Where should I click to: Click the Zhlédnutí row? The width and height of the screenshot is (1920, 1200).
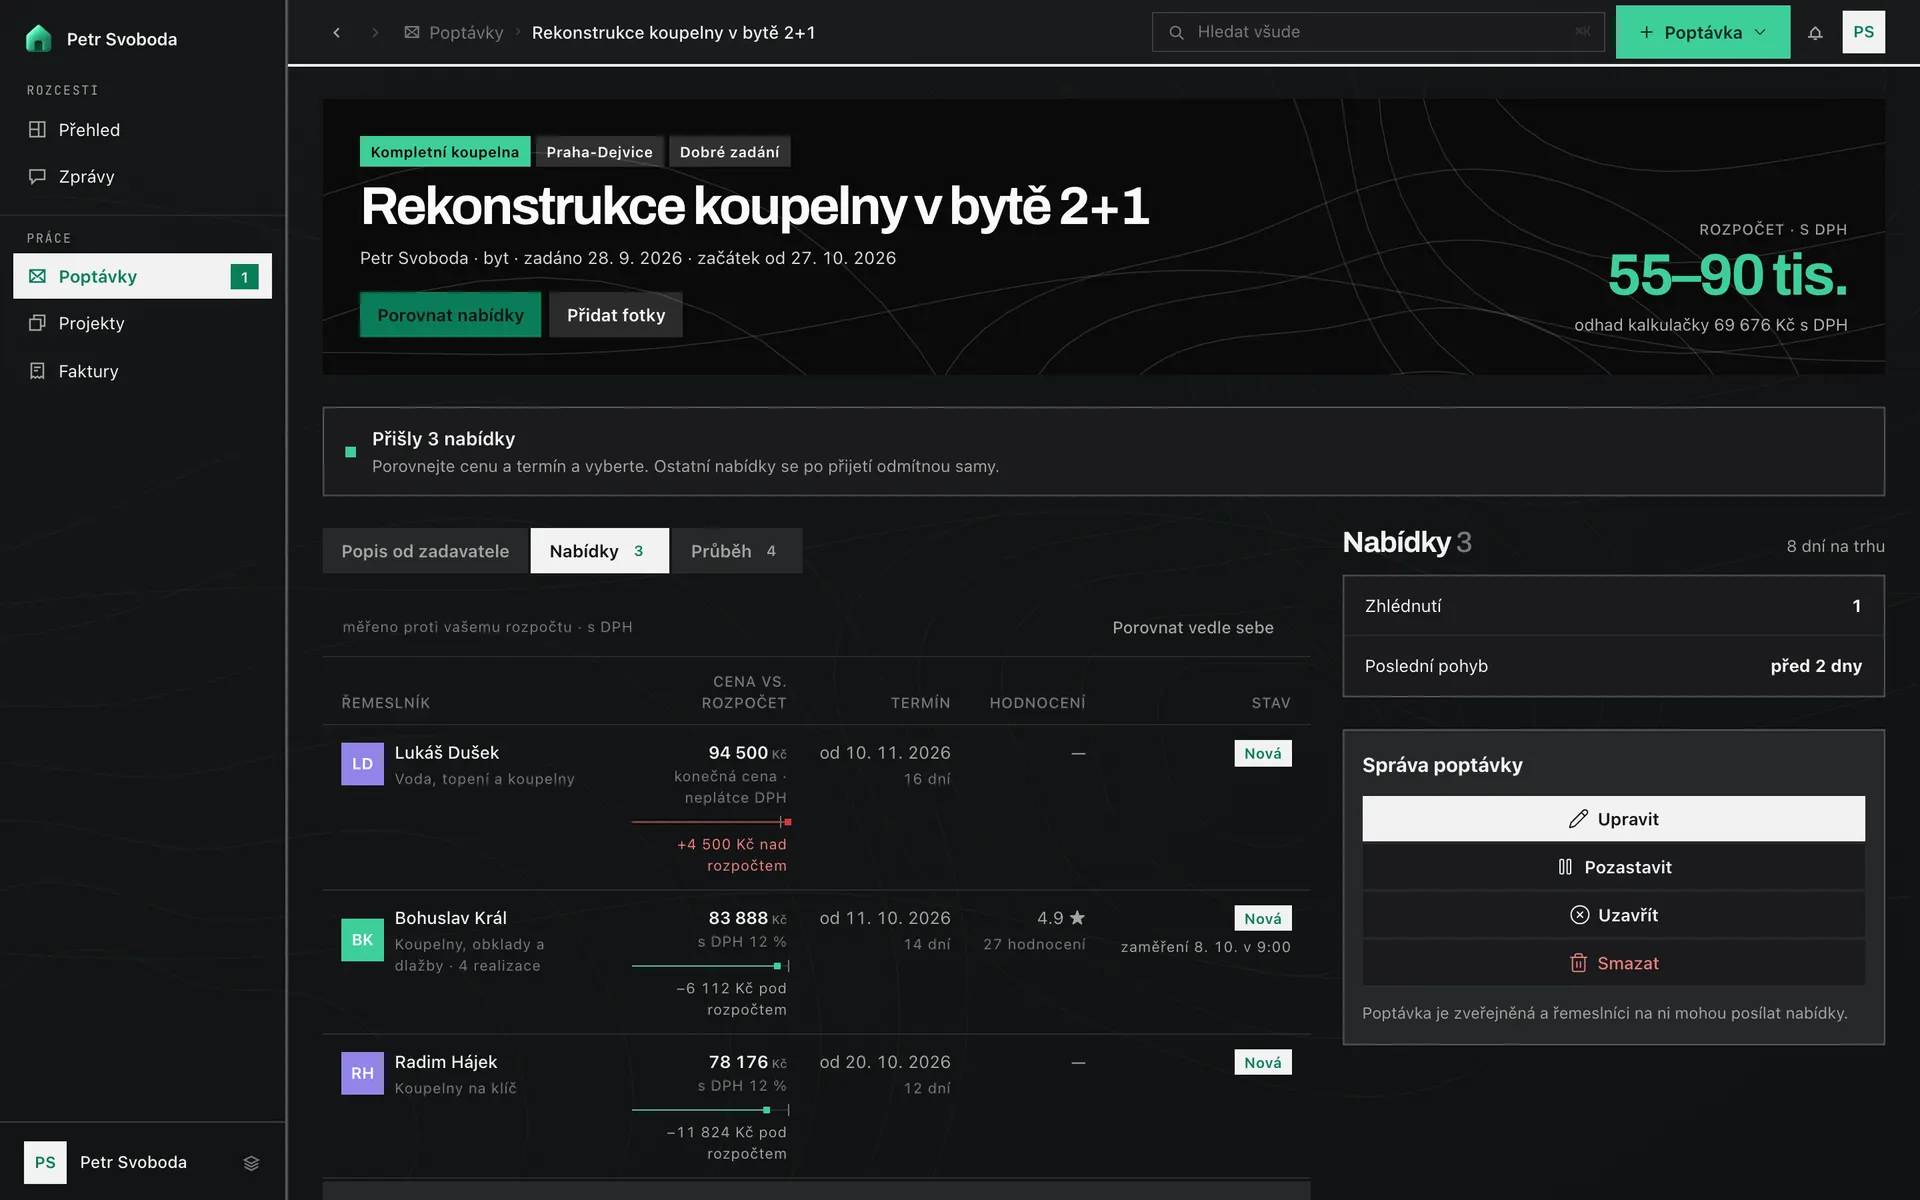[1613, 606]
